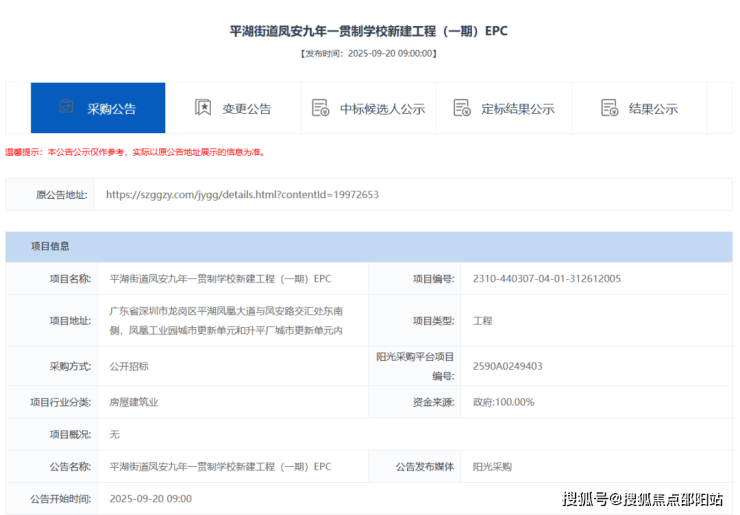
Task: Click the 项目地址 value starting with 广东省深圳市
Action: (226, 321)
